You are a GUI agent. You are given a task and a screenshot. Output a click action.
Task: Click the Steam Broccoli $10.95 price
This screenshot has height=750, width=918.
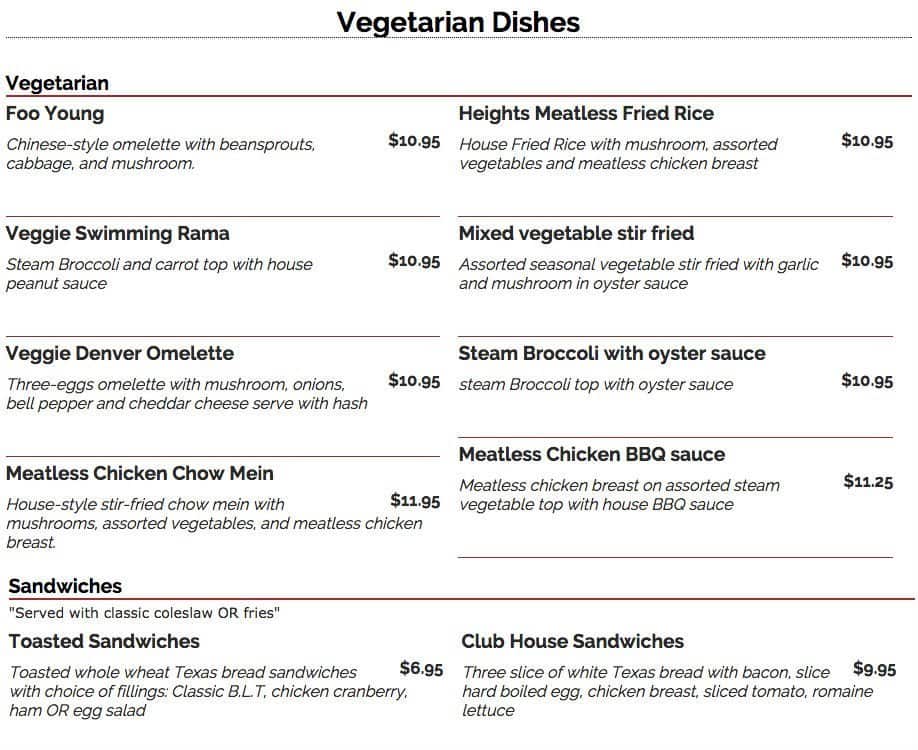[867, 381]
